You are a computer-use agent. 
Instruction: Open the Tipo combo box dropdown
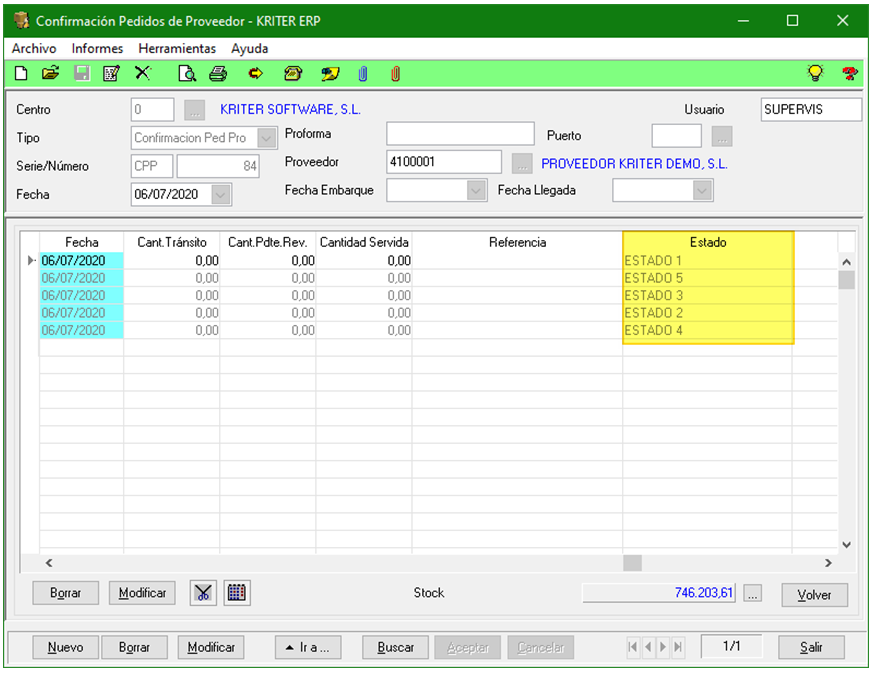[x=267, y=138]
